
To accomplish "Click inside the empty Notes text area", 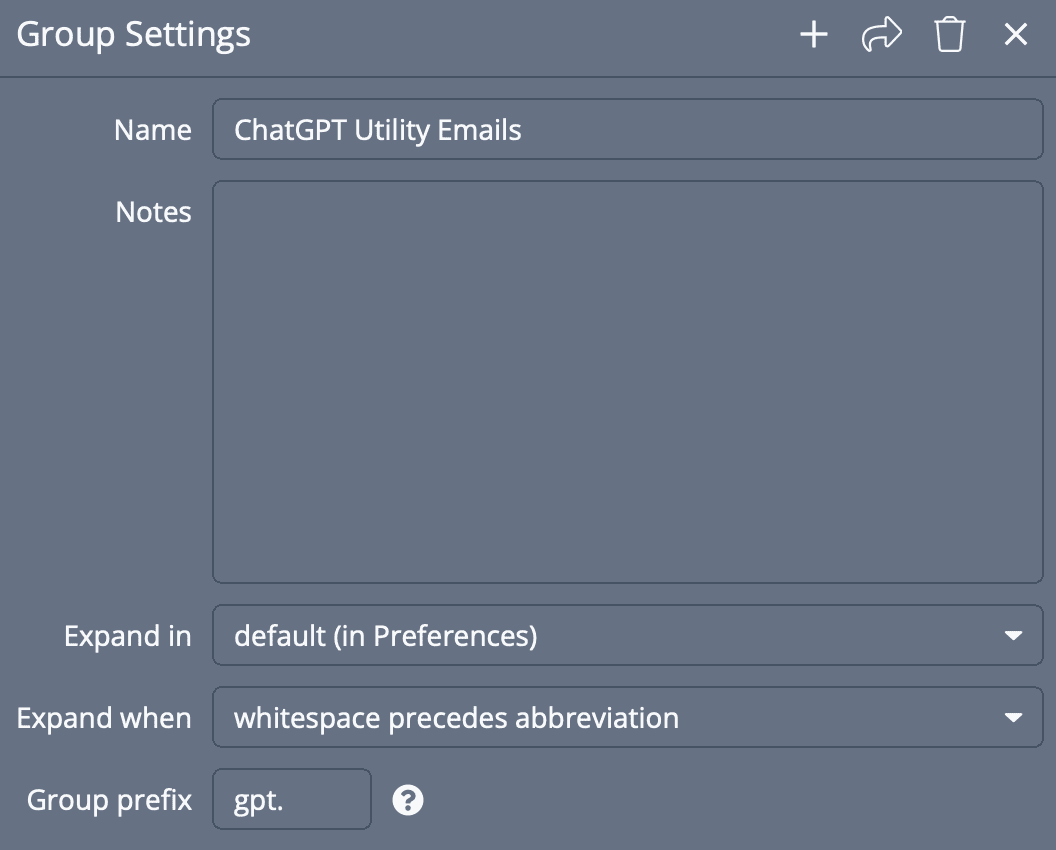I will pos(628,381).
